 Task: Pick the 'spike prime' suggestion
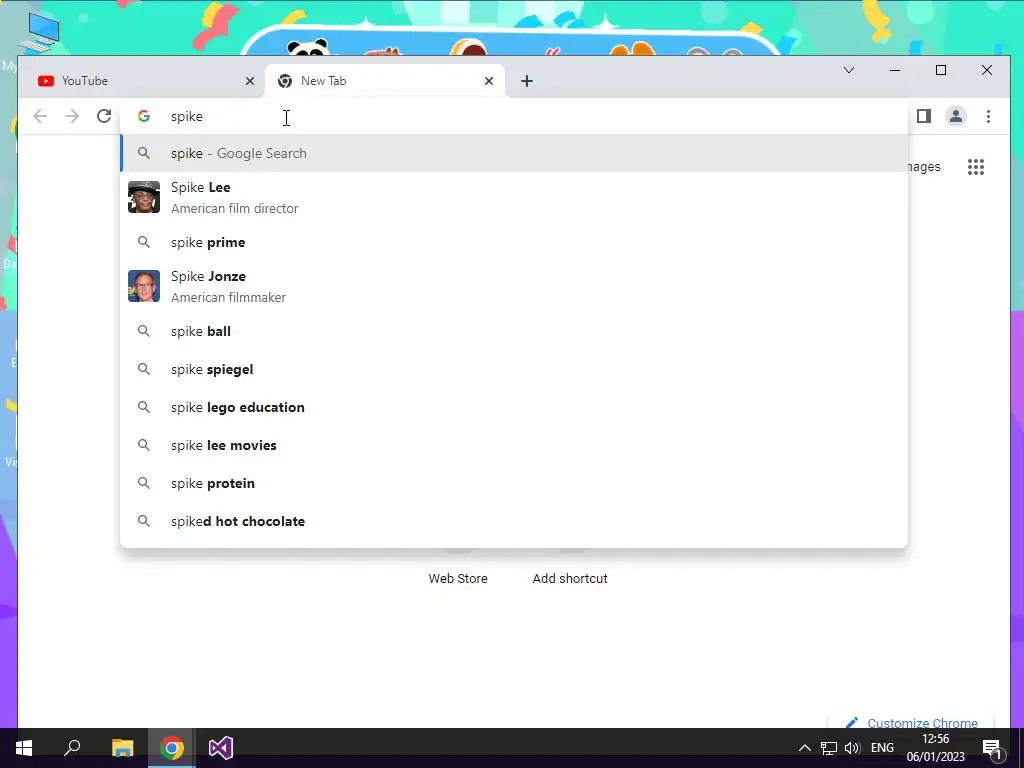514,242
